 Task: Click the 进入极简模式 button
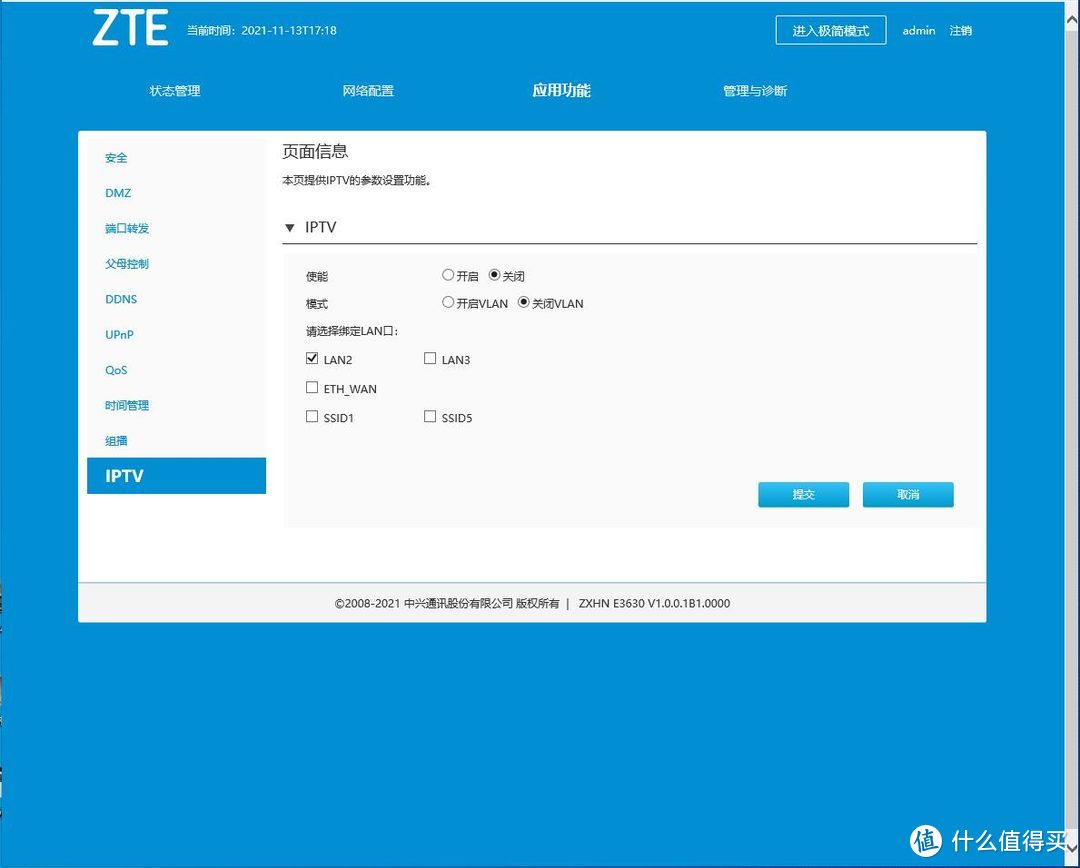(x=830, y=30)
